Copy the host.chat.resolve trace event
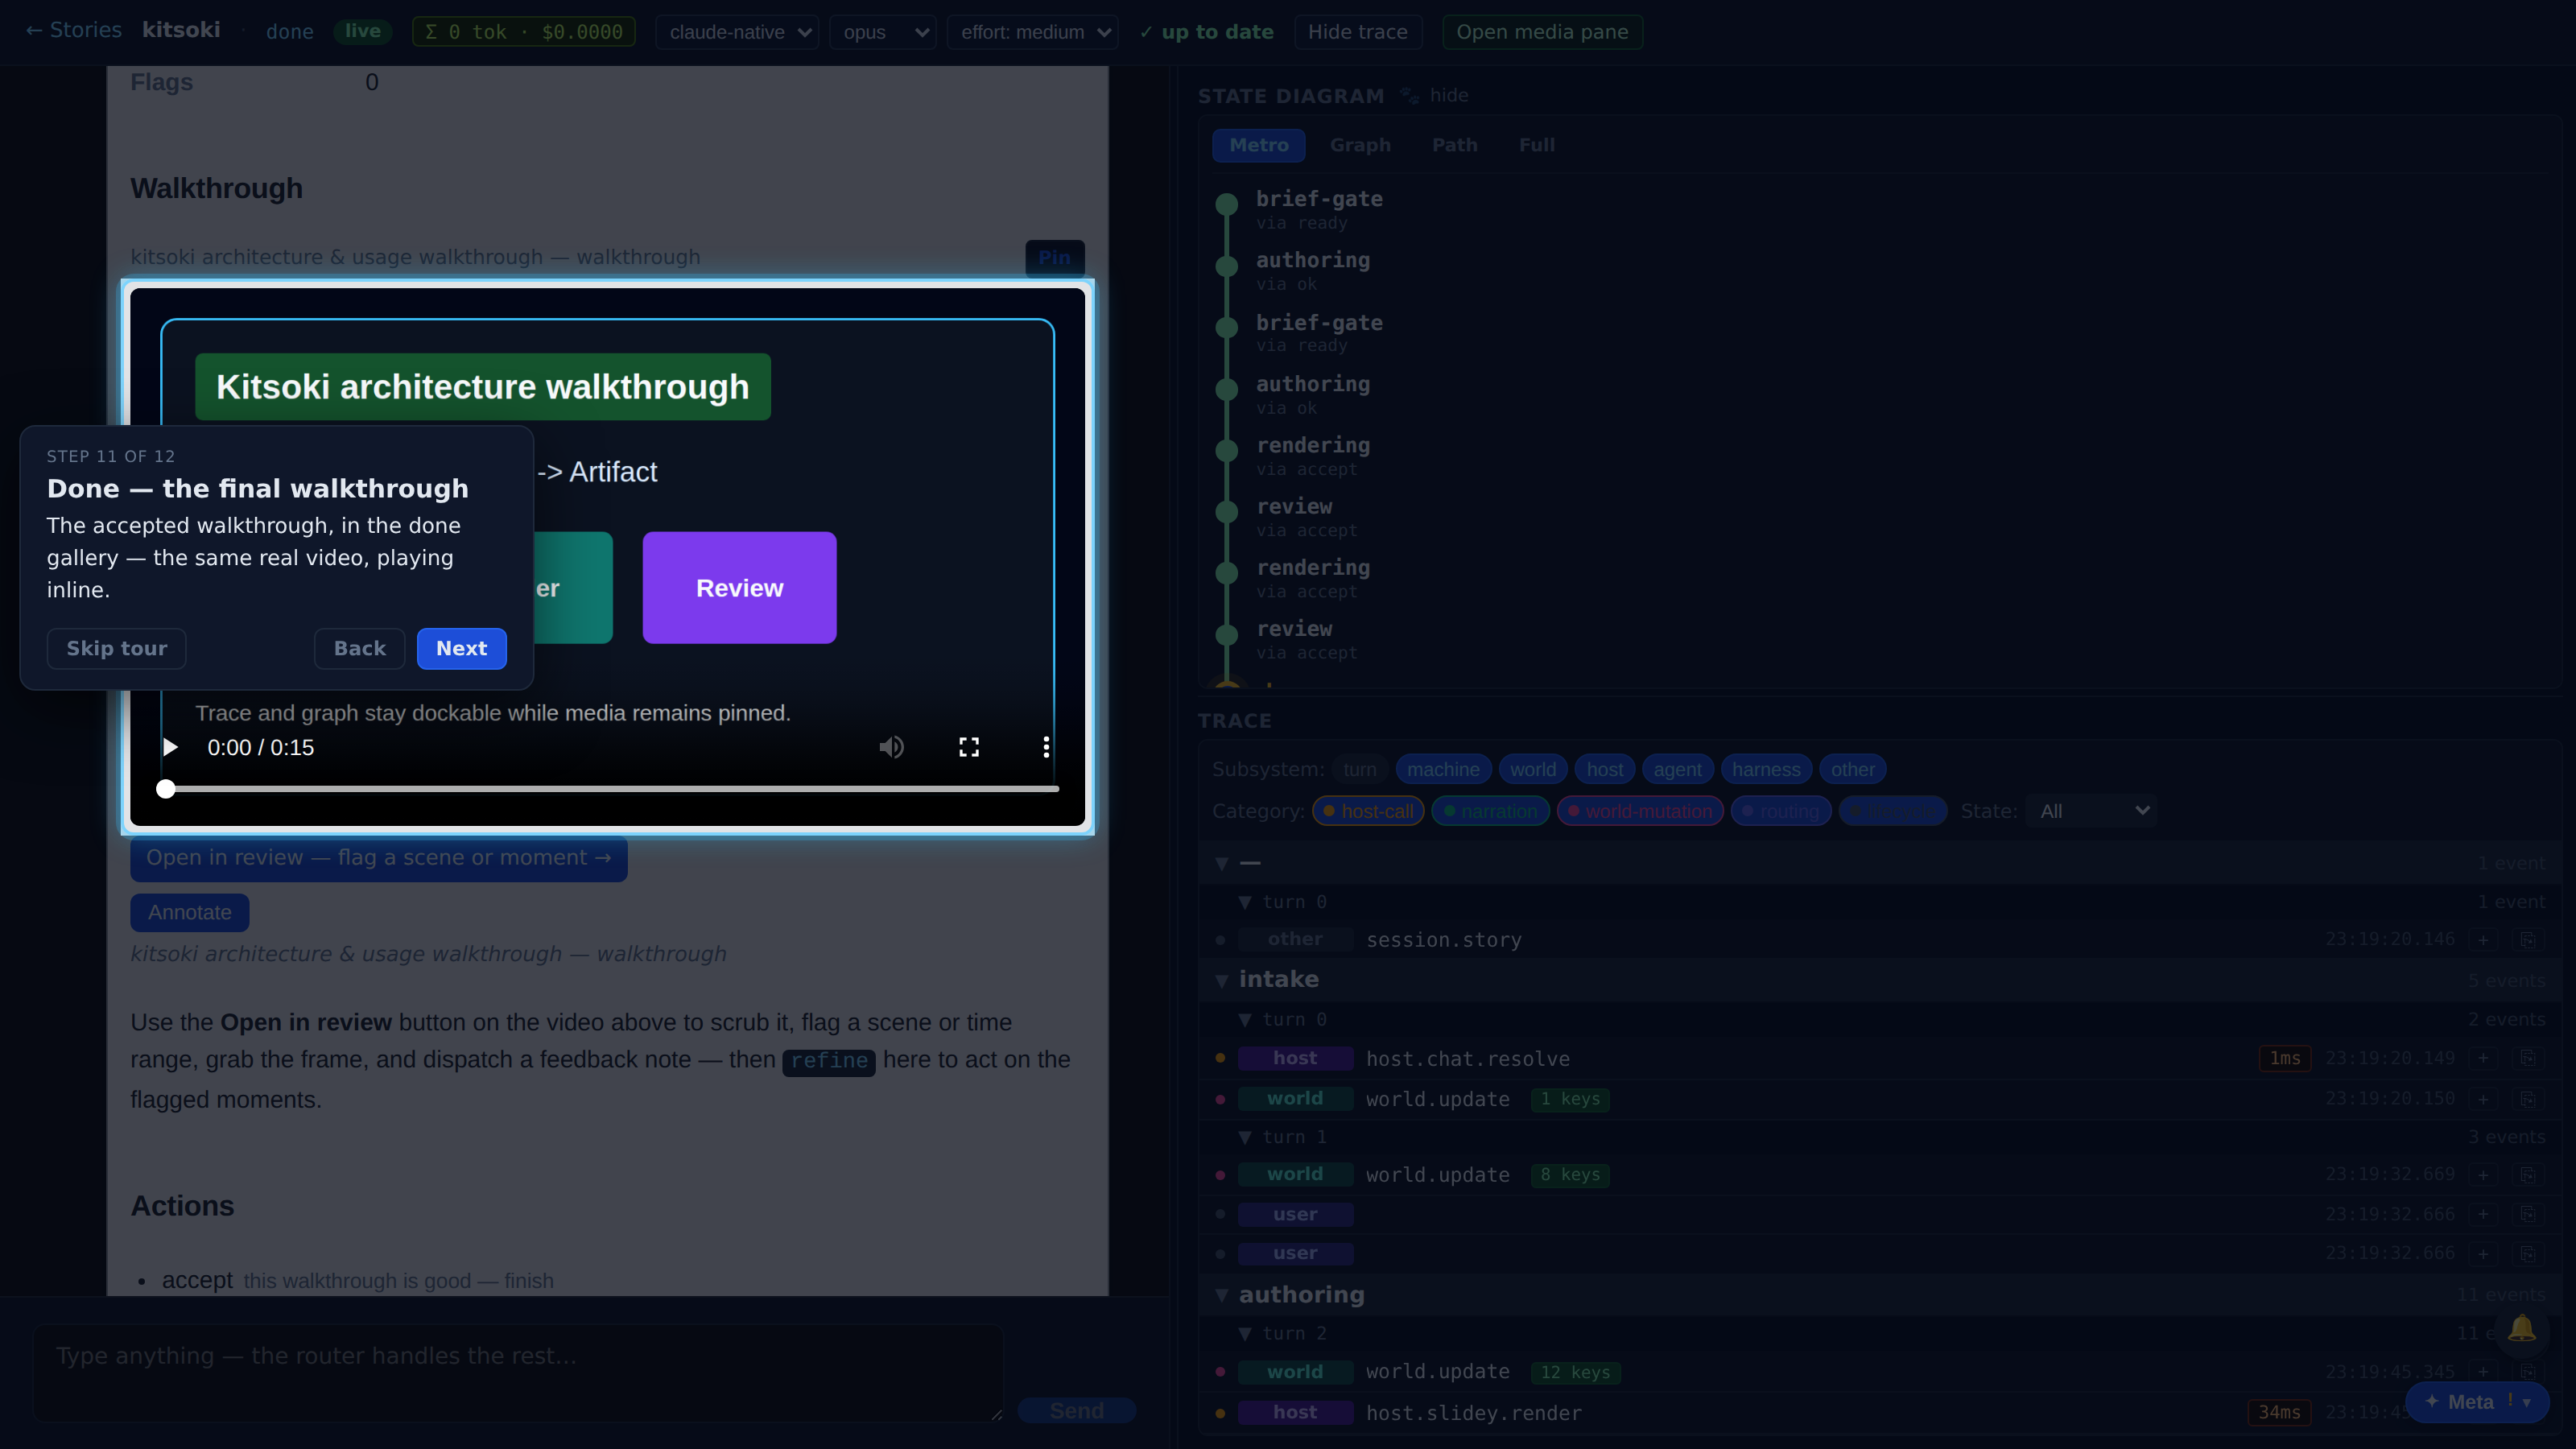 [x=2527, y=1058]
